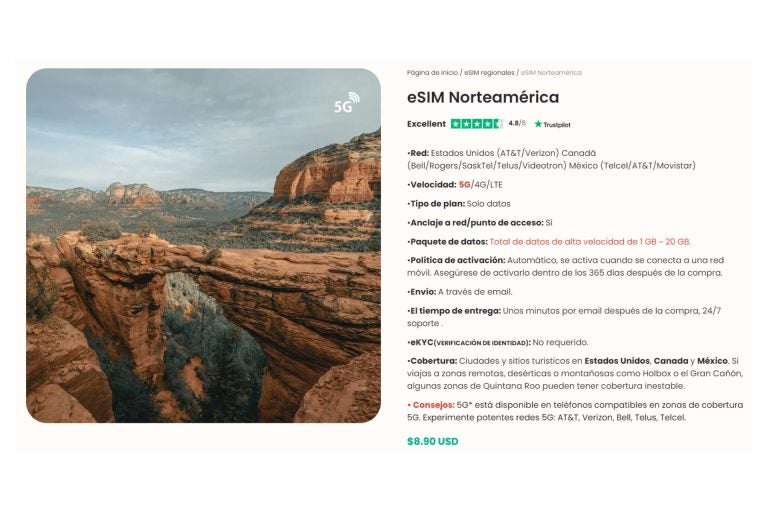Click the Tipo de plan line
This screenshot has height=512, width=768.
tap(458, 204)
